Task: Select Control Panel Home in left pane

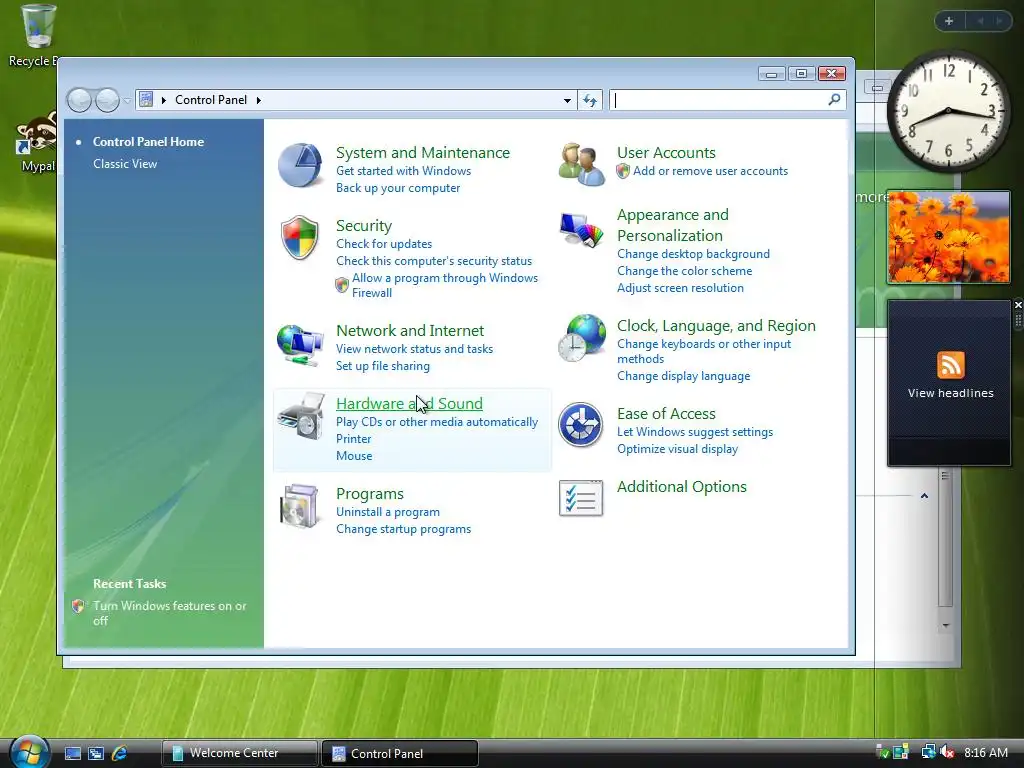Action: pos(148,142)
